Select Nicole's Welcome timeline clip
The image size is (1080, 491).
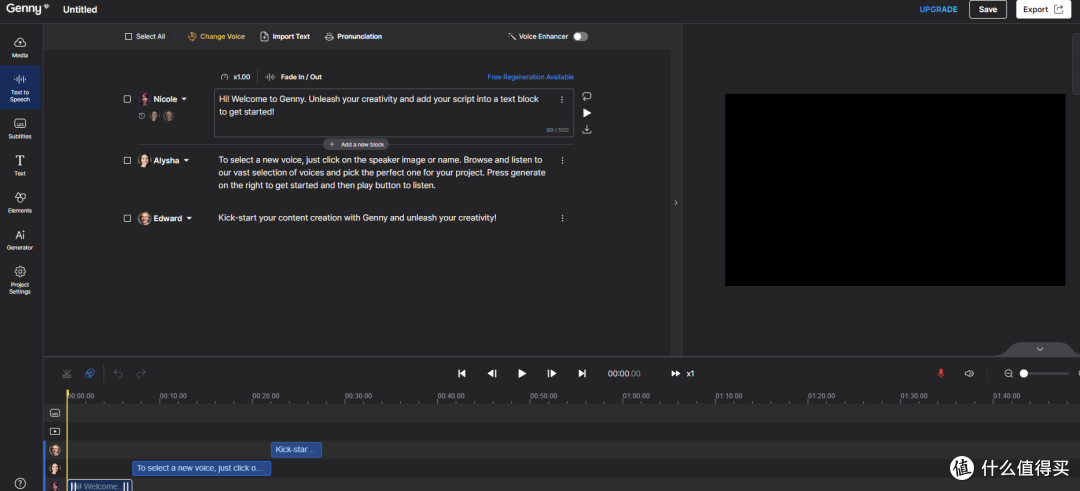pyautogui.click(x=100, y=485)
